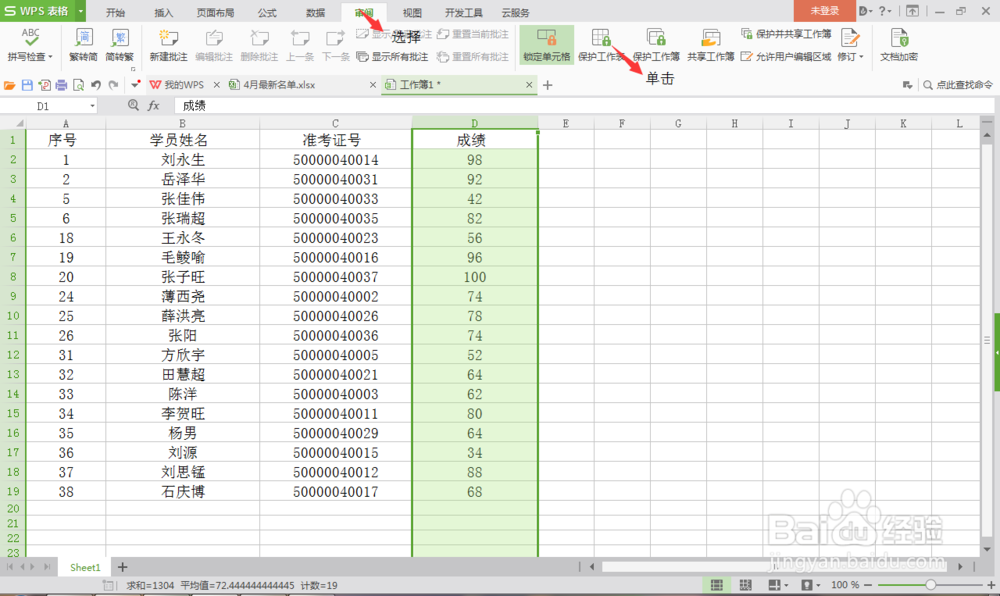Click the open folder icon in quick toolbar
The image size is (1000, 596).
coord(10,85)
